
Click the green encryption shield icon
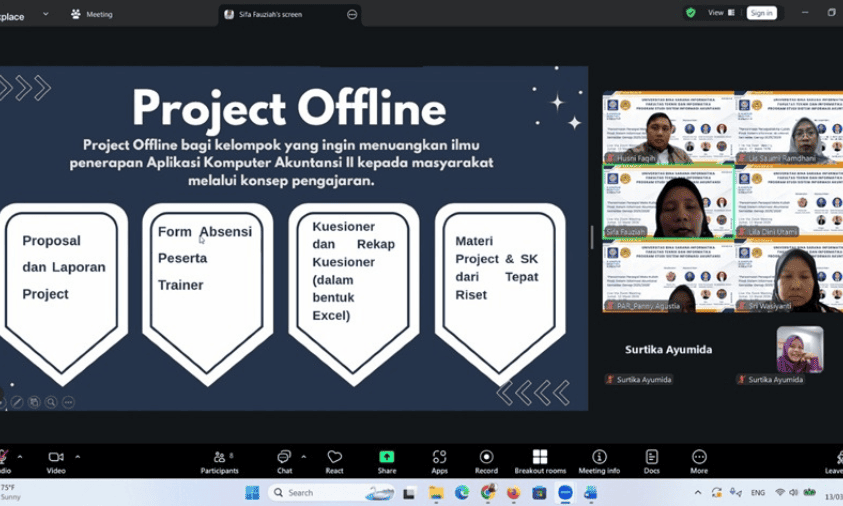tap(691, 13)
